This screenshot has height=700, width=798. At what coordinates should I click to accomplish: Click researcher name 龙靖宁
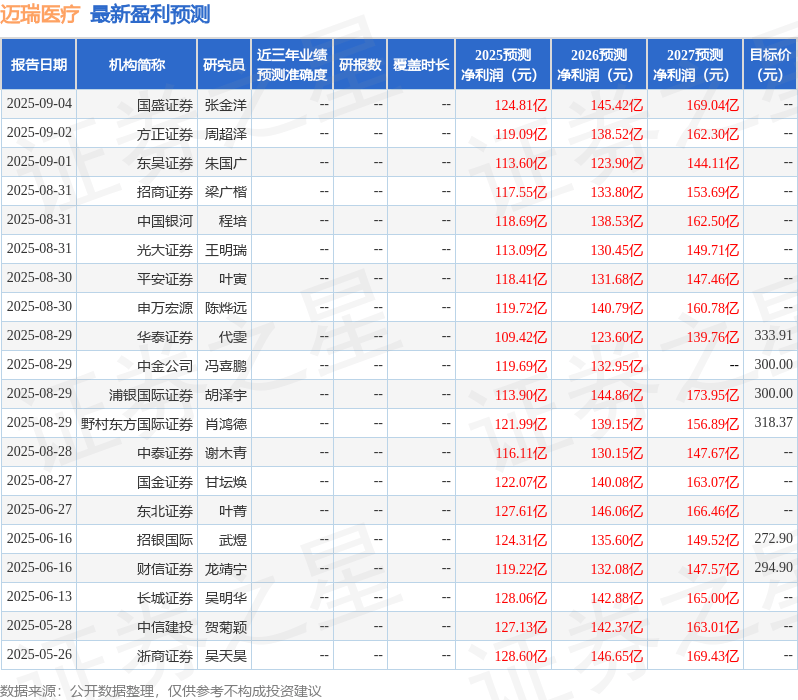point(226,570)
